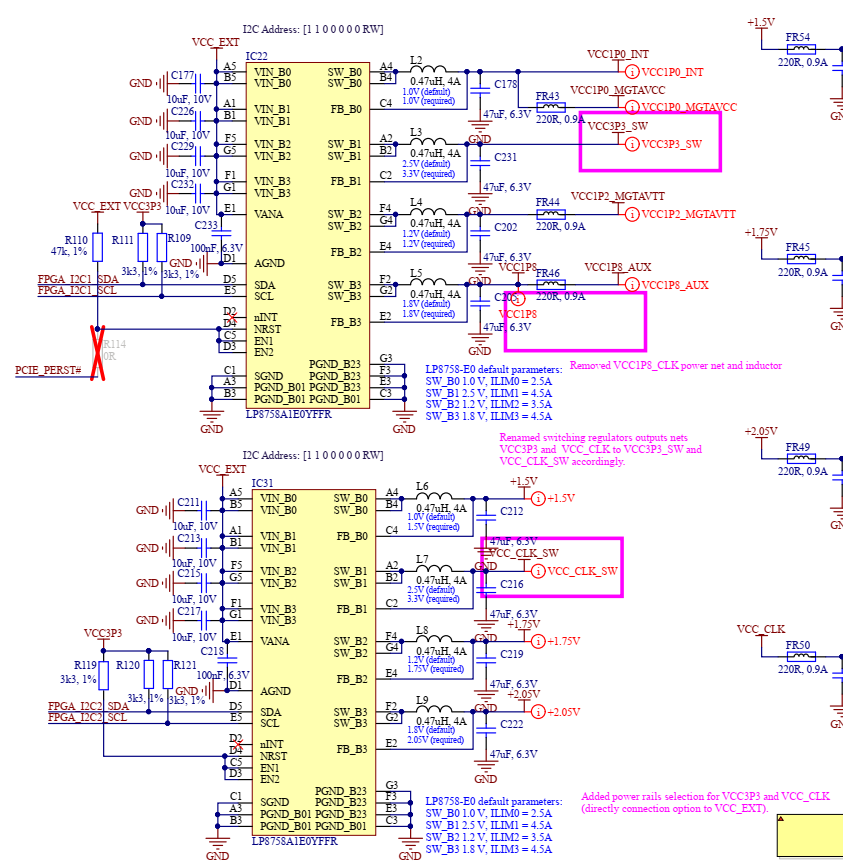The image size is (843, 865).
Task: Select the info marker for VCC_CLK_SW
Action: tap(538, 571)
